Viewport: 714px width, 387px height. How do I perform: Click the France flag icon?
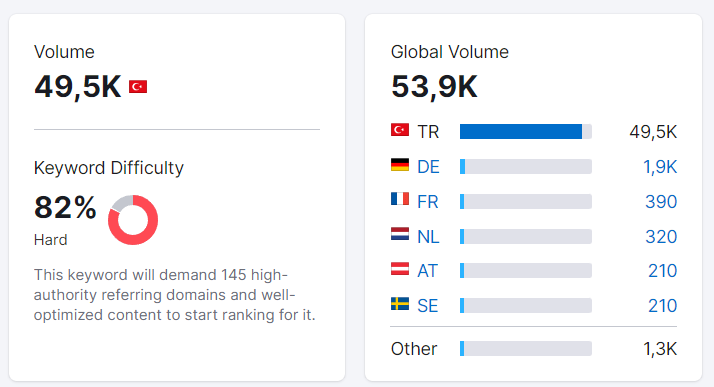(400, 199)
